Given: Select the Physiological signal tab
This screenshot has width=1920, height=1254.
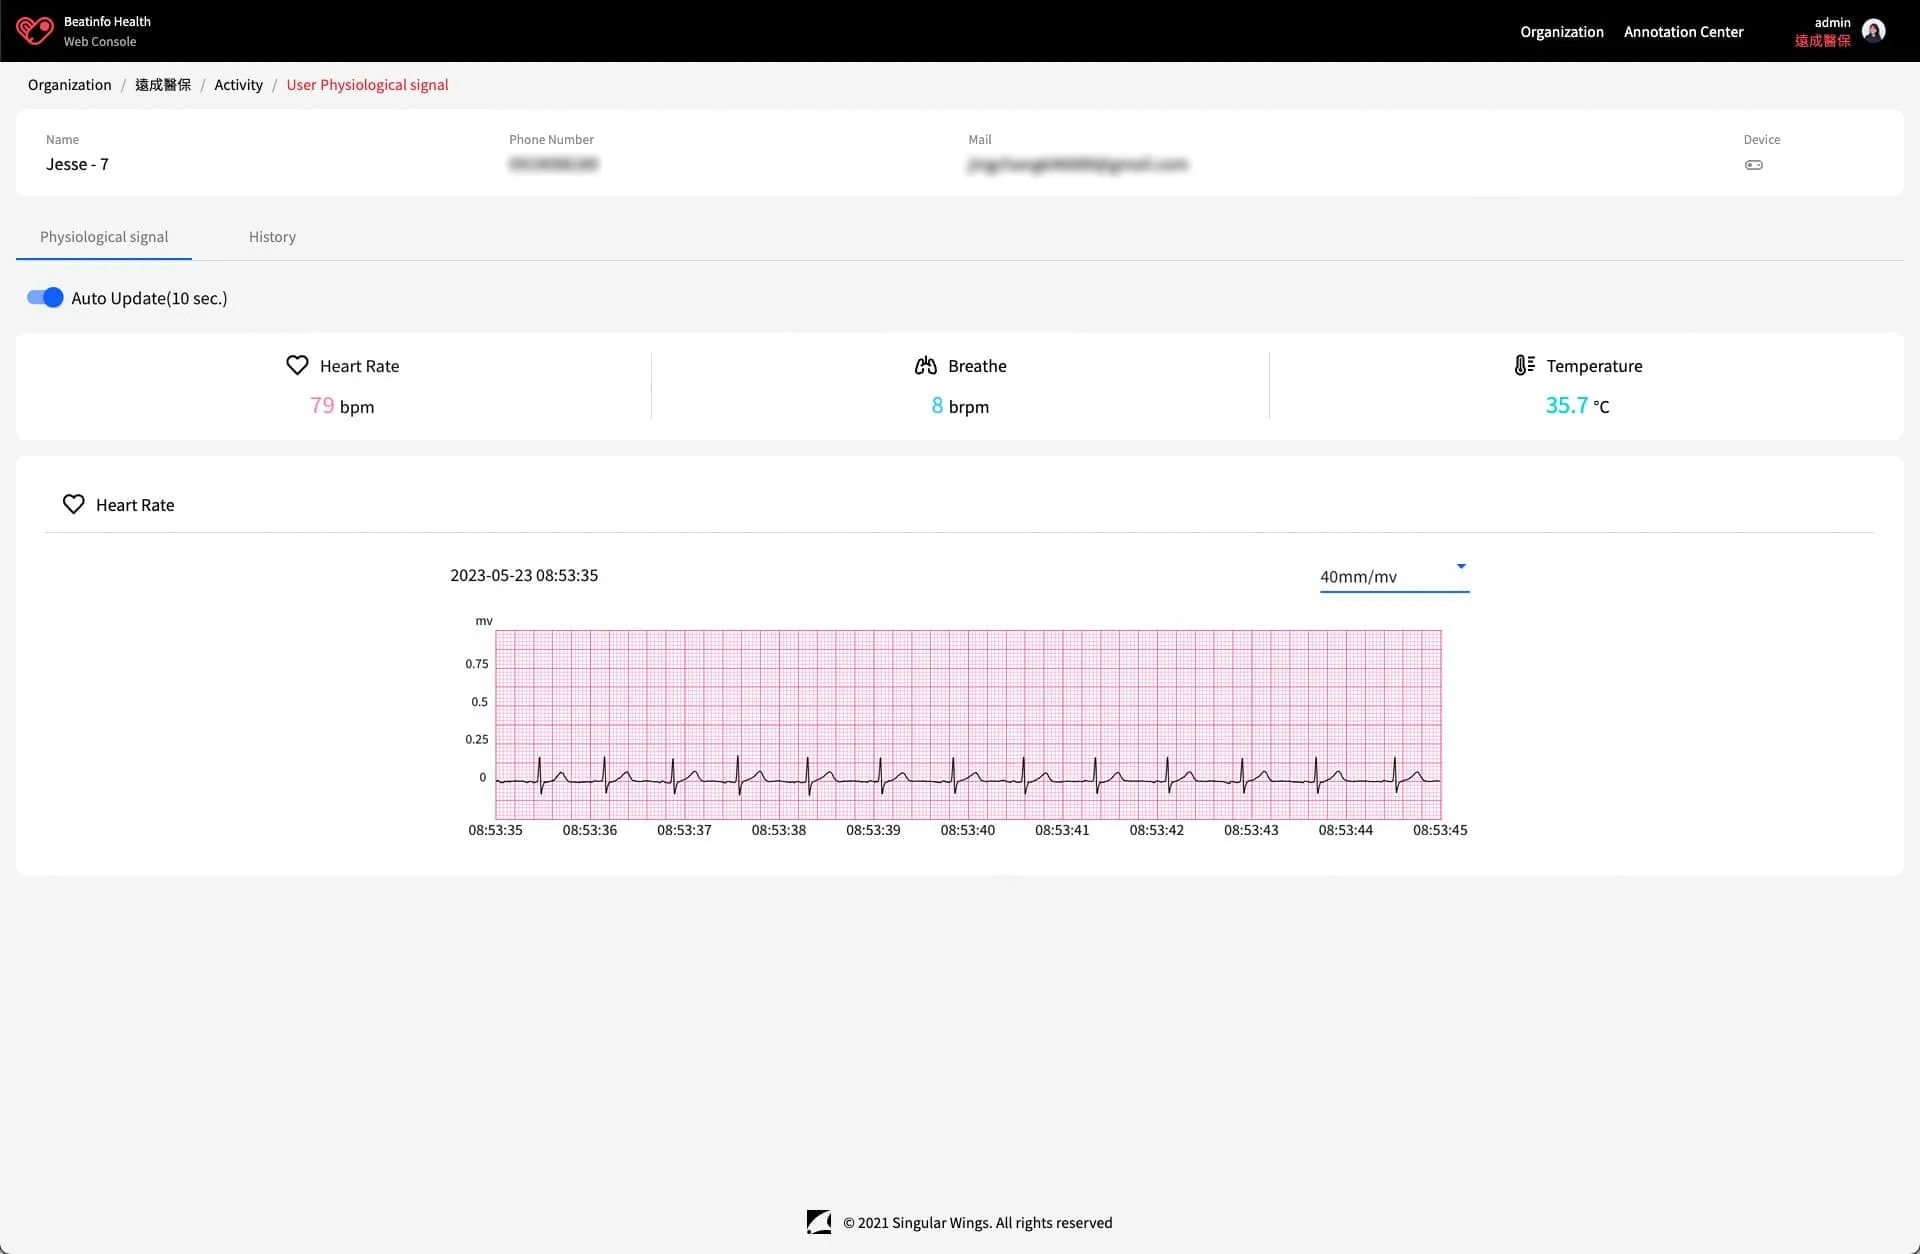Looking at the screenshot, I should (x=104, y=237).
